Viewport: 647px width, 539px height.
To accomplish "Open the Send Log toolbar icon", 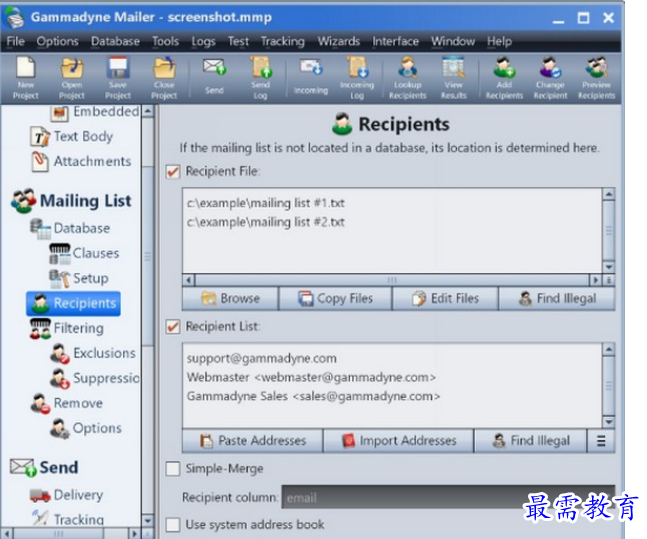I will [x=260, y=78].
